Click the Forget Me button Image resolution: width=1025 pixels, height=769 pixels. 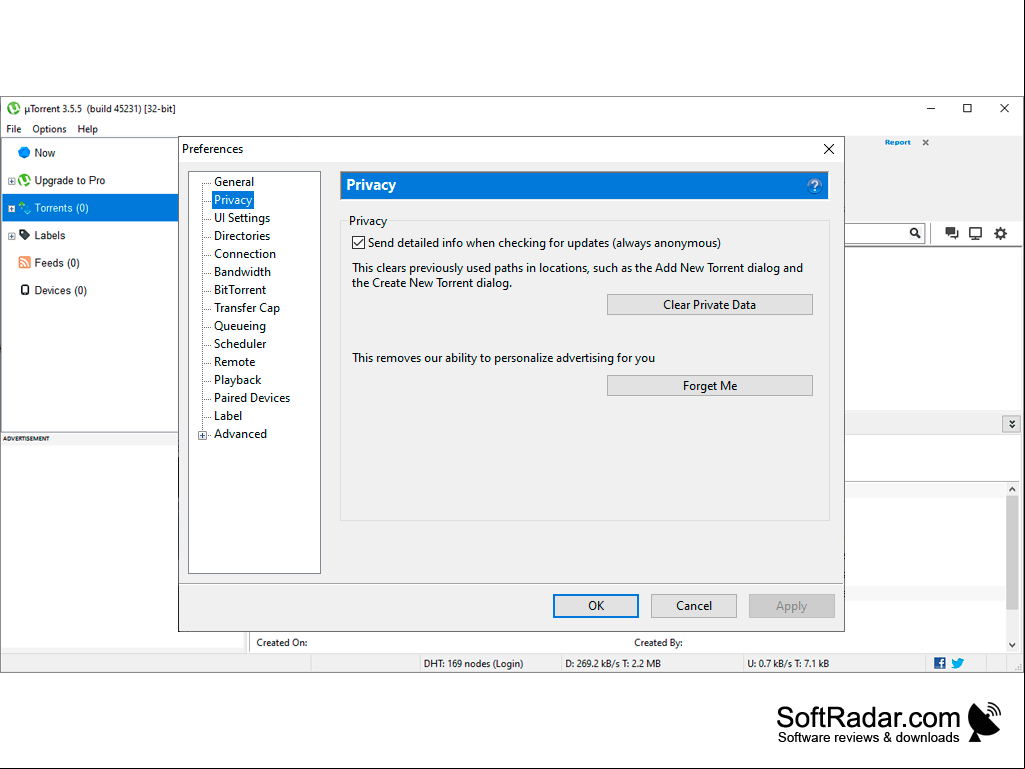[709, 386]
